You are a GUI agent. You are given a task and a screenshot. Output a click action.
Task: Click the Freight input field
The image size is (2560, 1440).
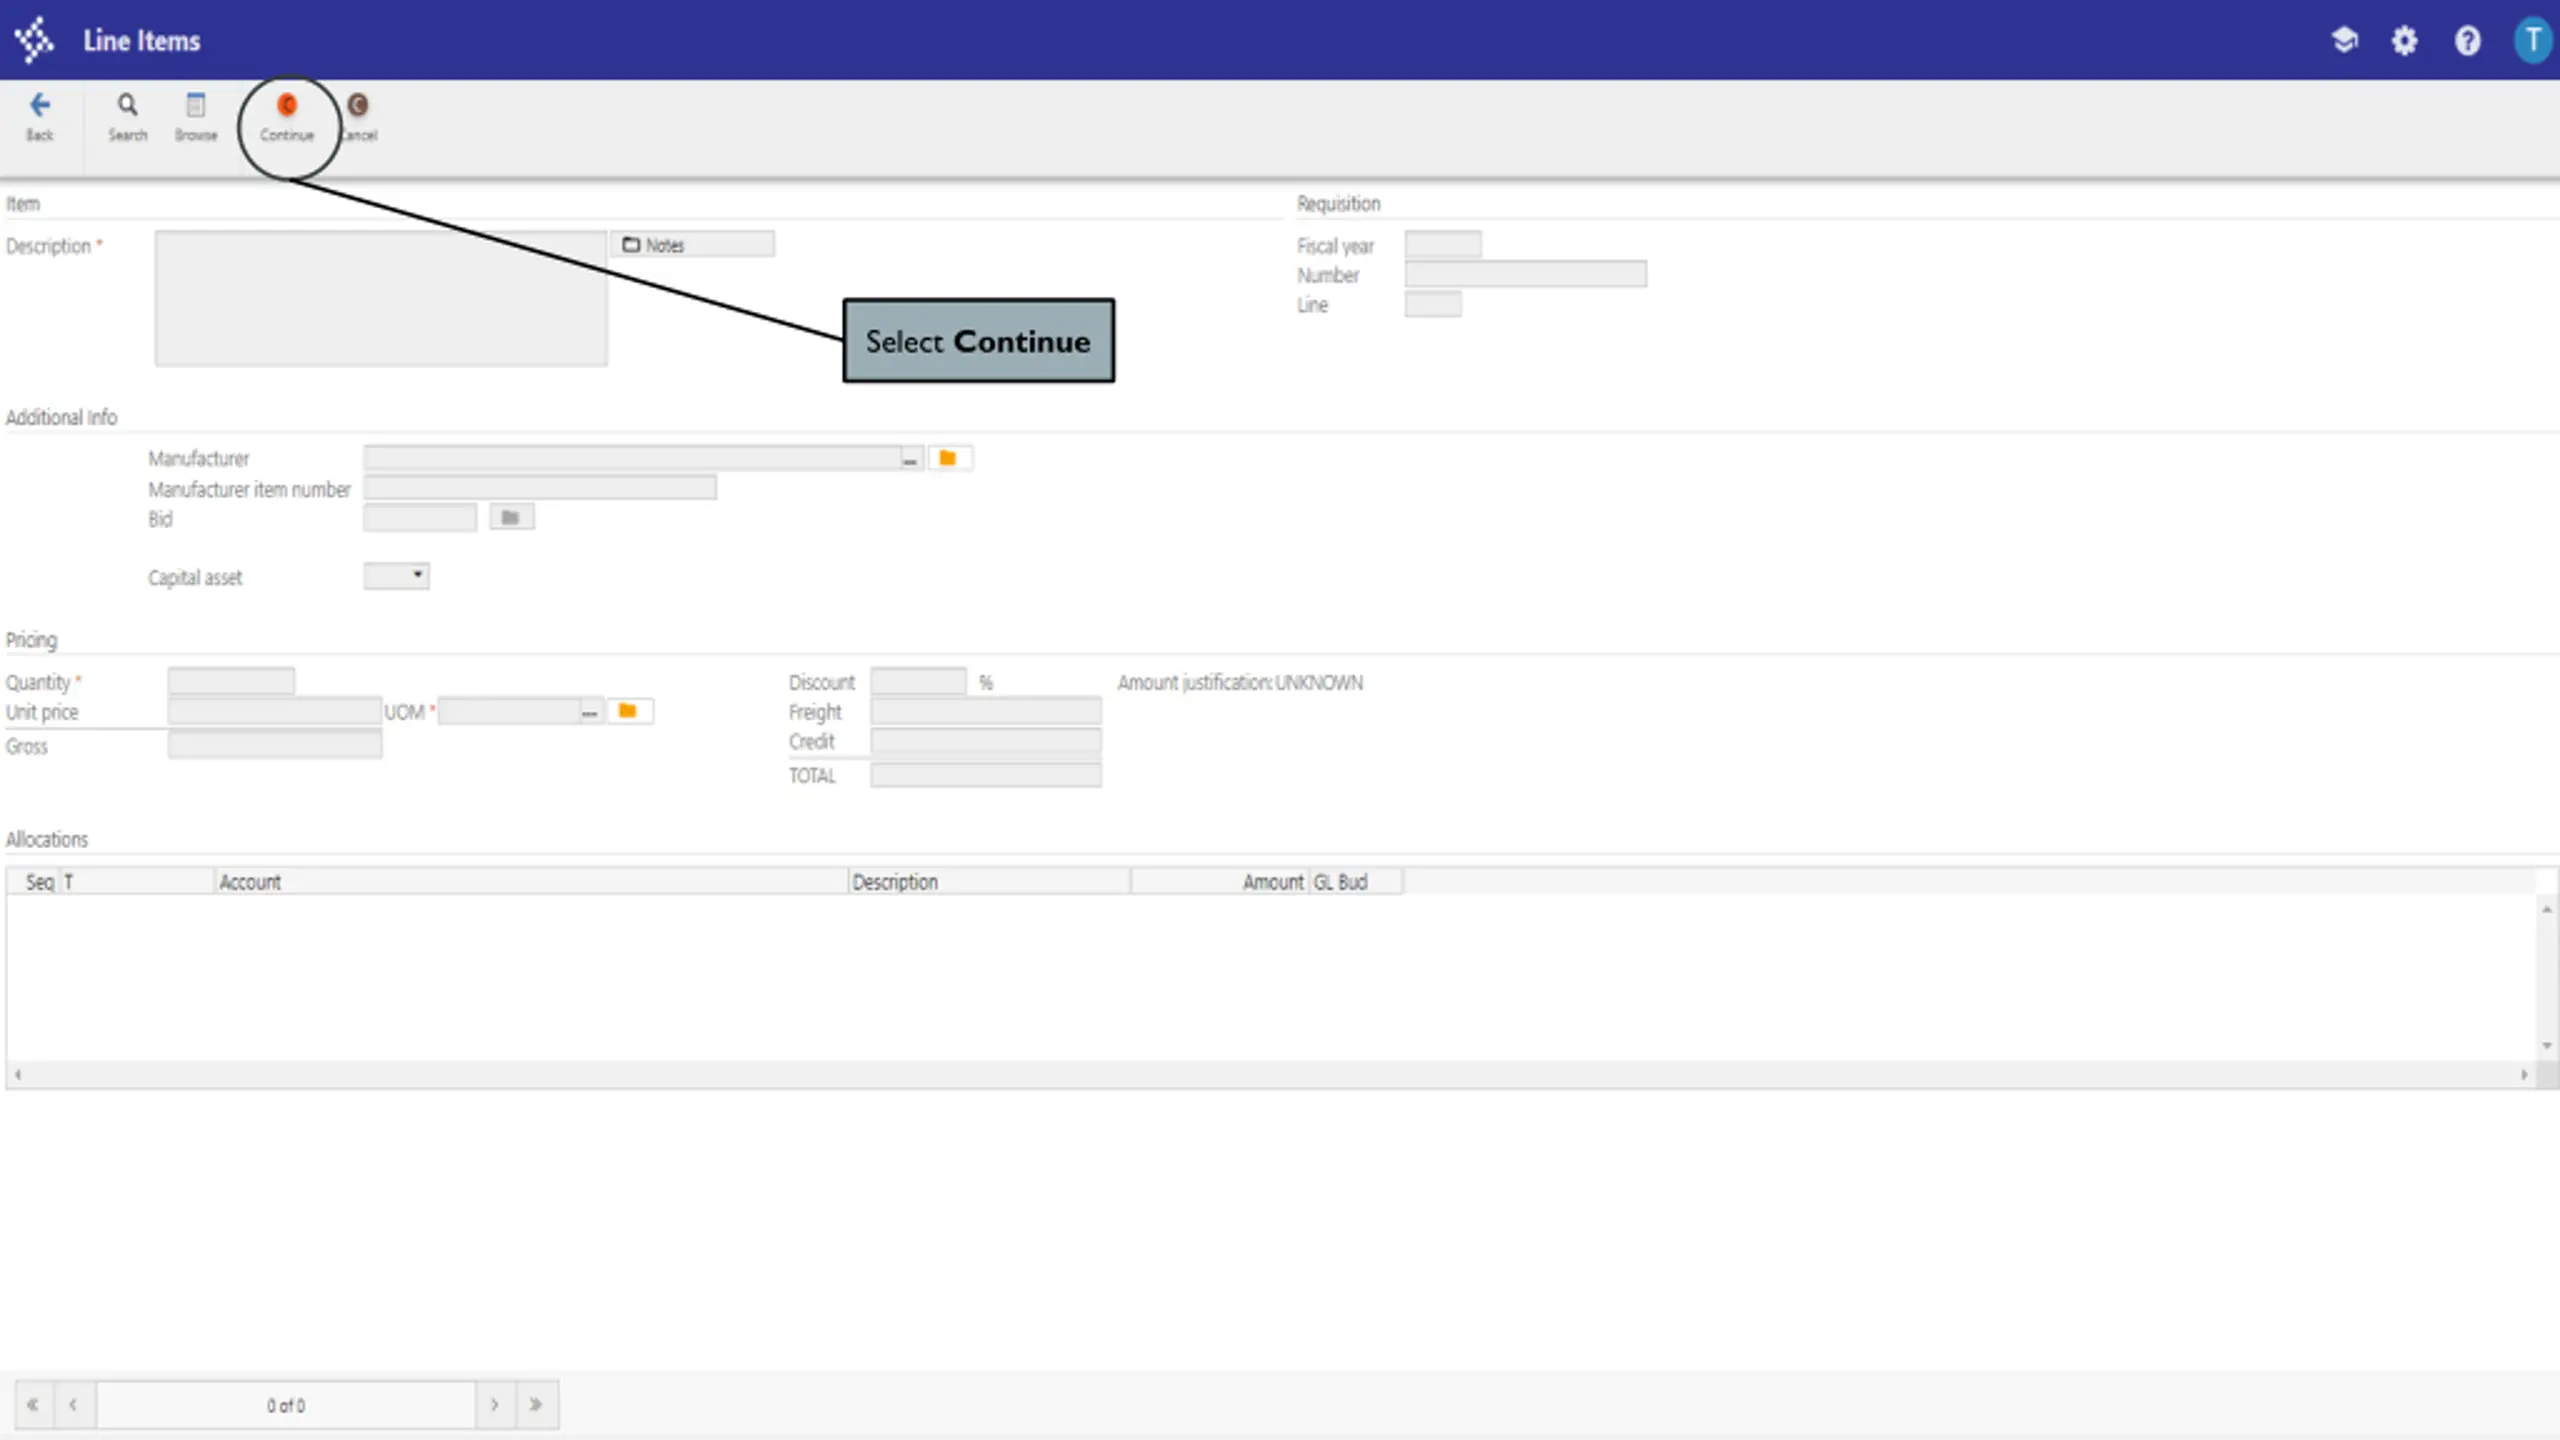coord(986,711)
